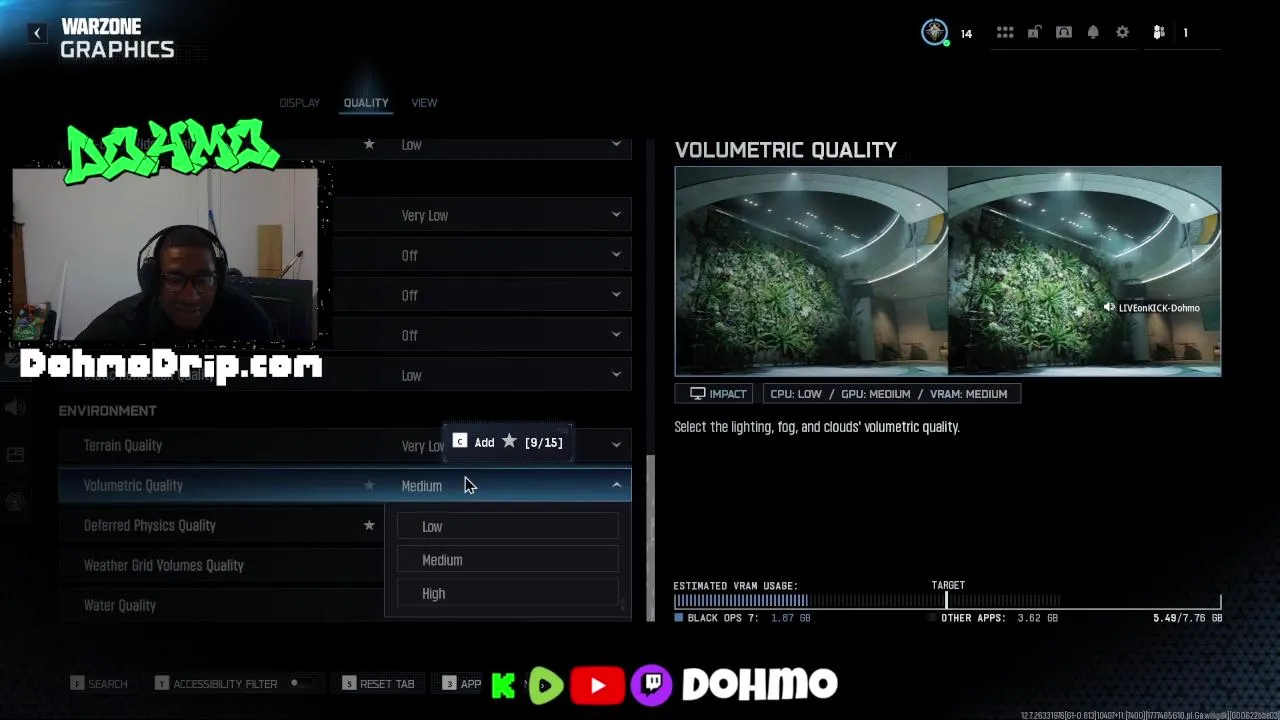Screen dimensions: 1280x720
Task: Click the star in the Add tooltip
Action: tap(509, 441)
